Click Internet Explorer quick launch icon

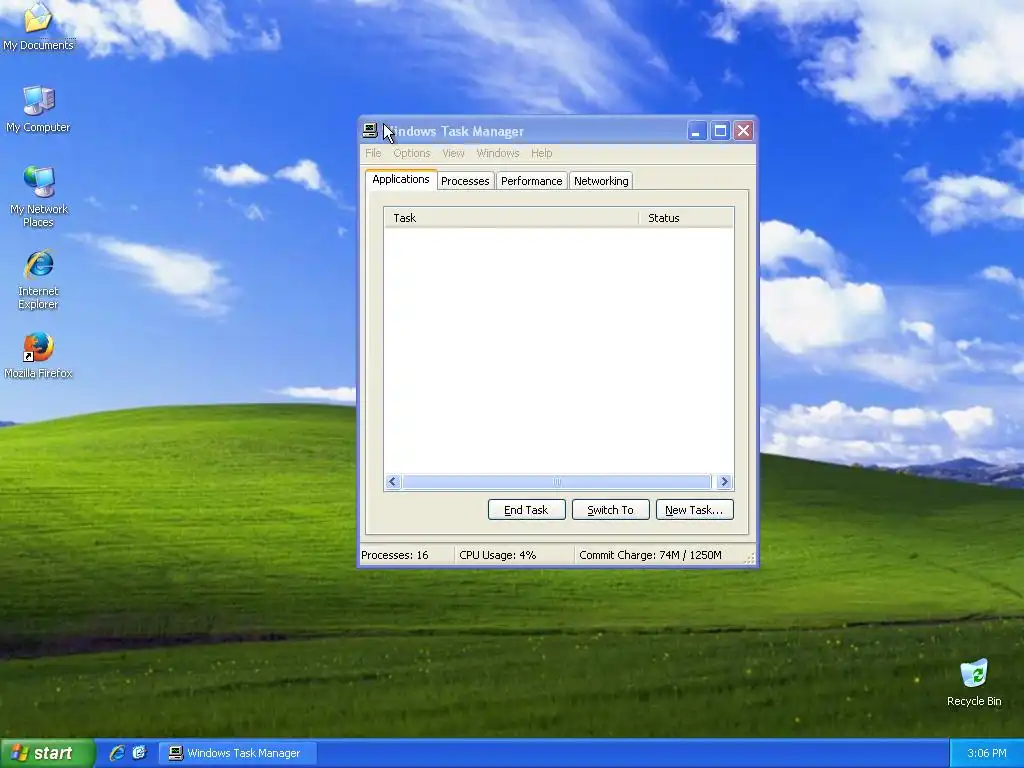tap(117, 753)
